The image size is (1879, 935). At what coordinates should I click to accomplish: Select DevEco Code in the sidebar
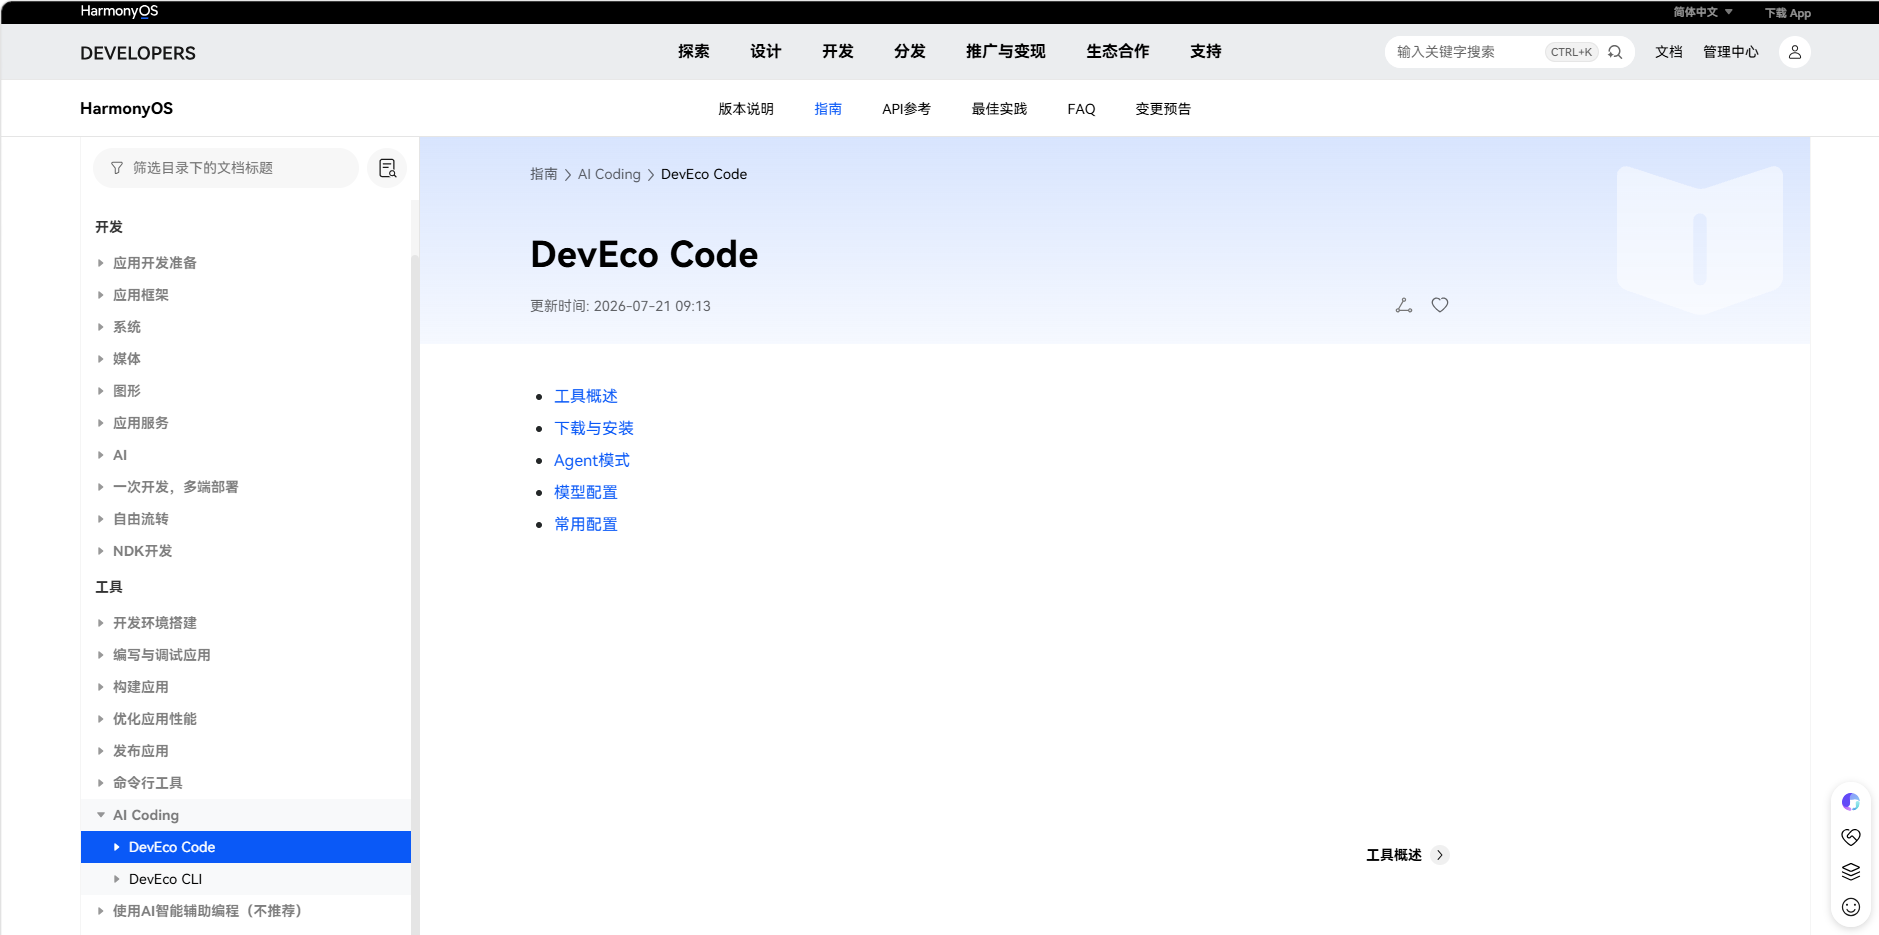click(x=246, y=847)
